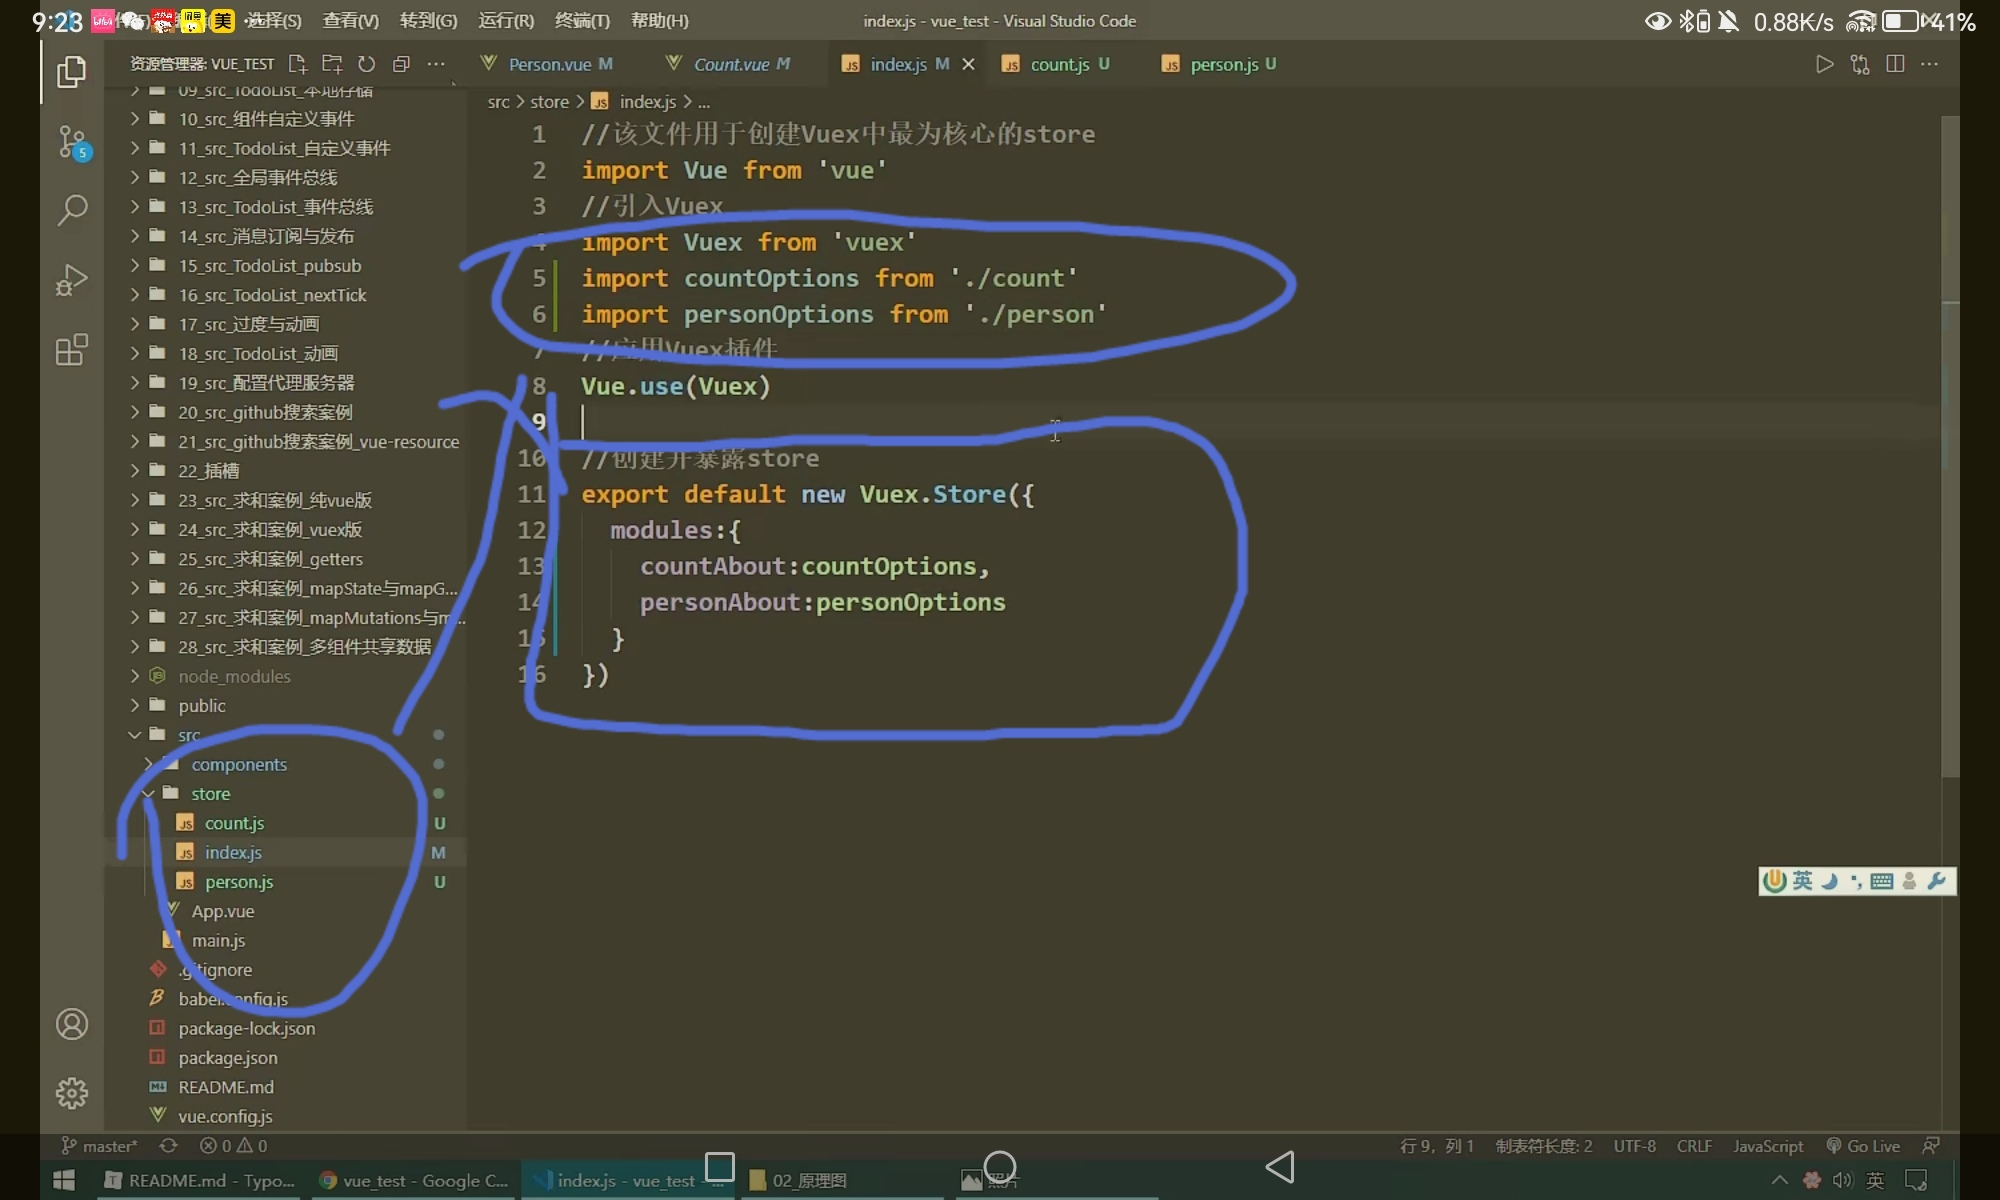Click the CRLF line ending indicator

click(1693, 1146)
